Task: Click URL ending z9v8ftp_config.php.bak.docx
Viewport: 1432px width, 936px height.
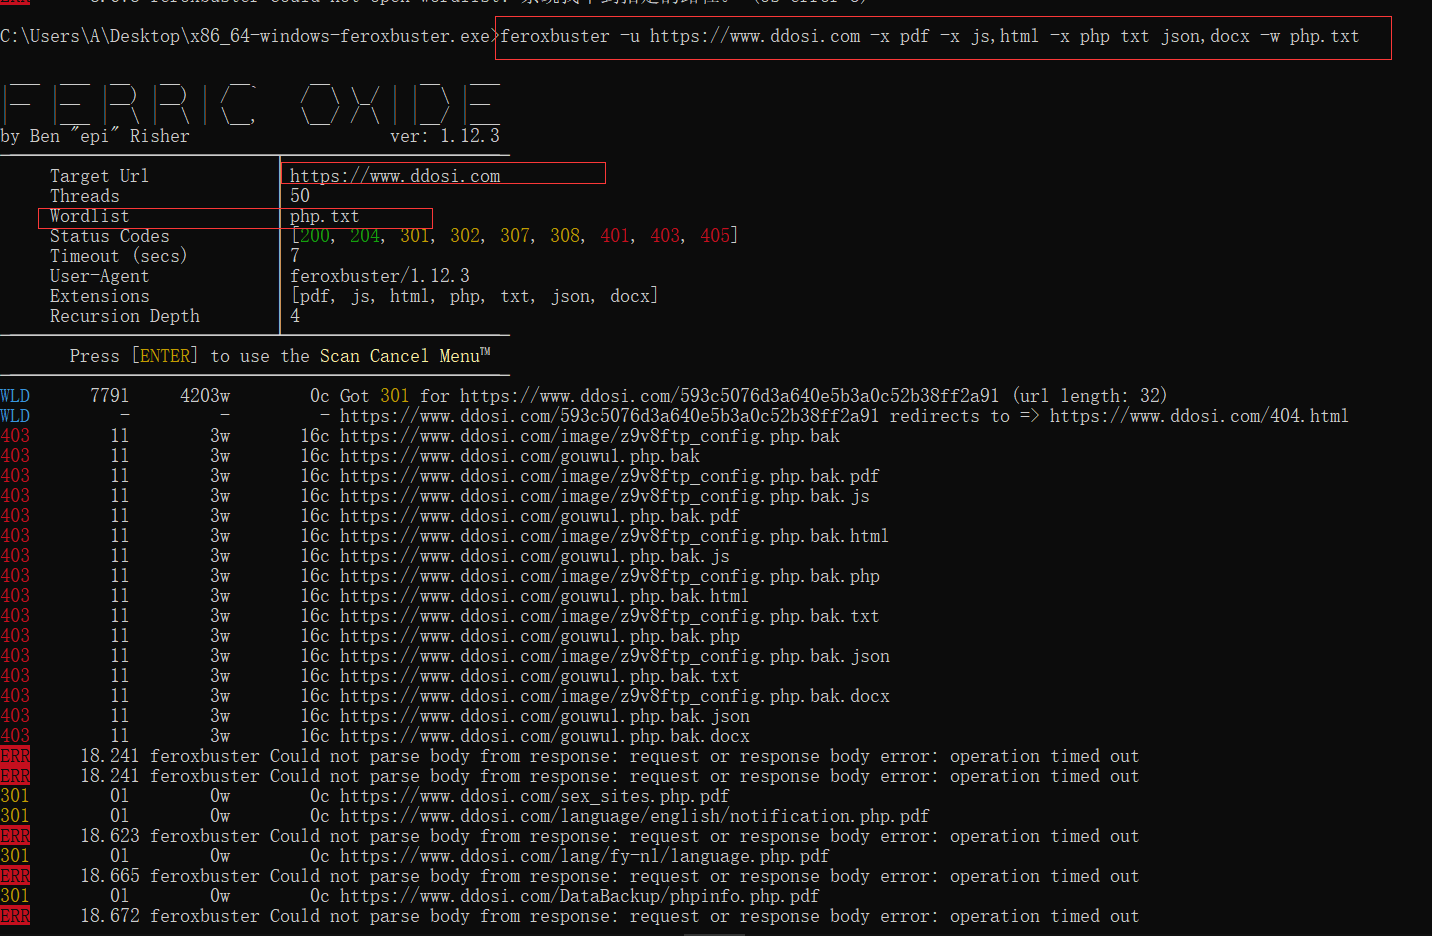Action: [x=614, y=696]
